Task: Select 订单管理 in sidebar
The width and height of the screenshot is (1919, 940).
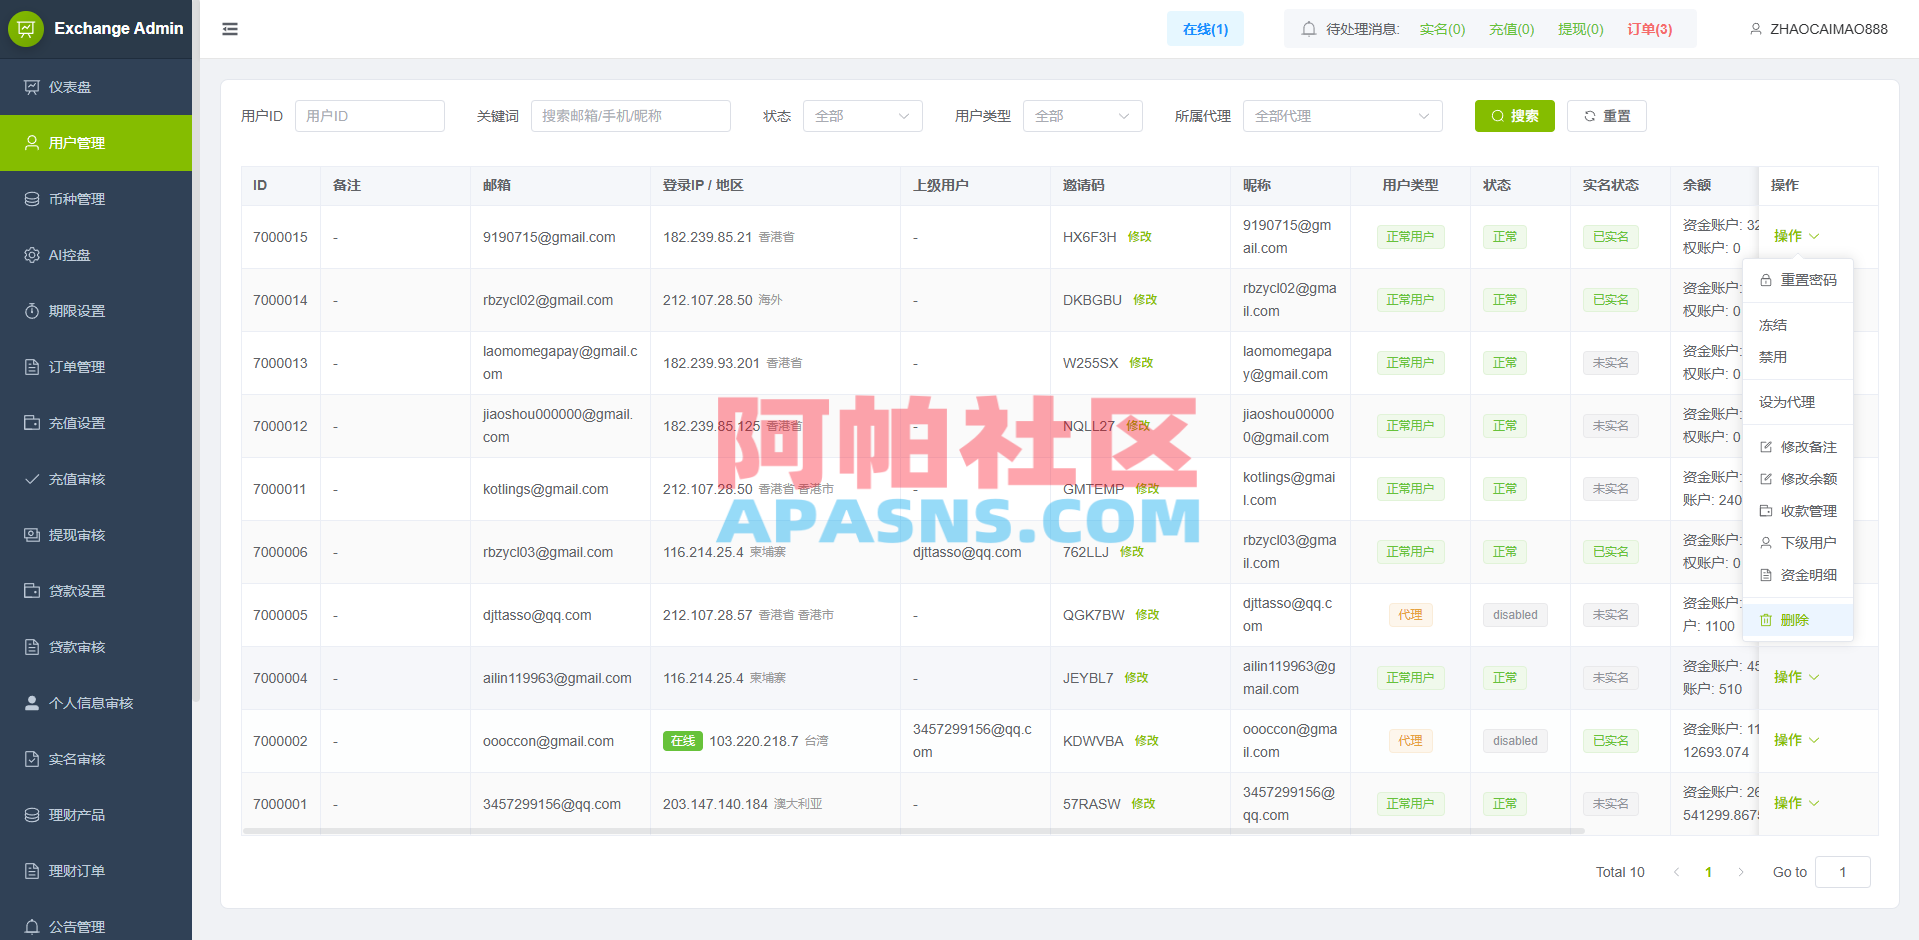Action: click(x=96, y=367)
